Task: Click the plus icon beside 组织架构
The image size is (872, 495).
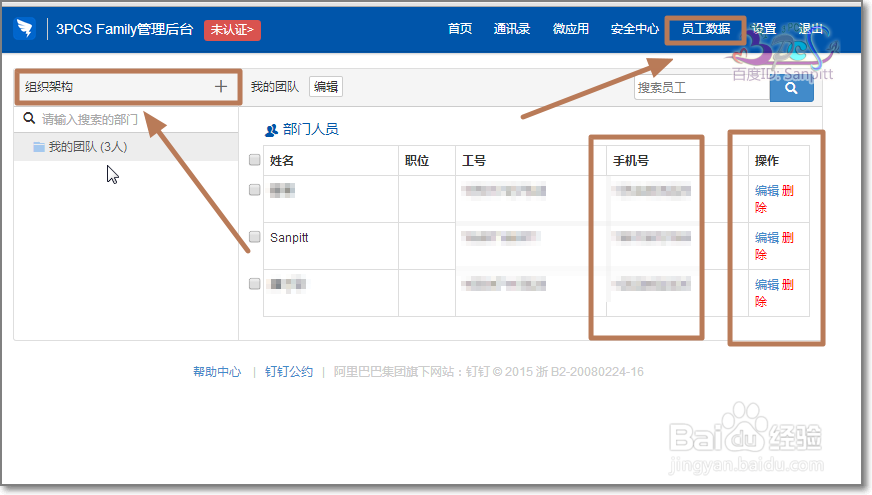Action: pyautogui.click(x=221, y=86)
